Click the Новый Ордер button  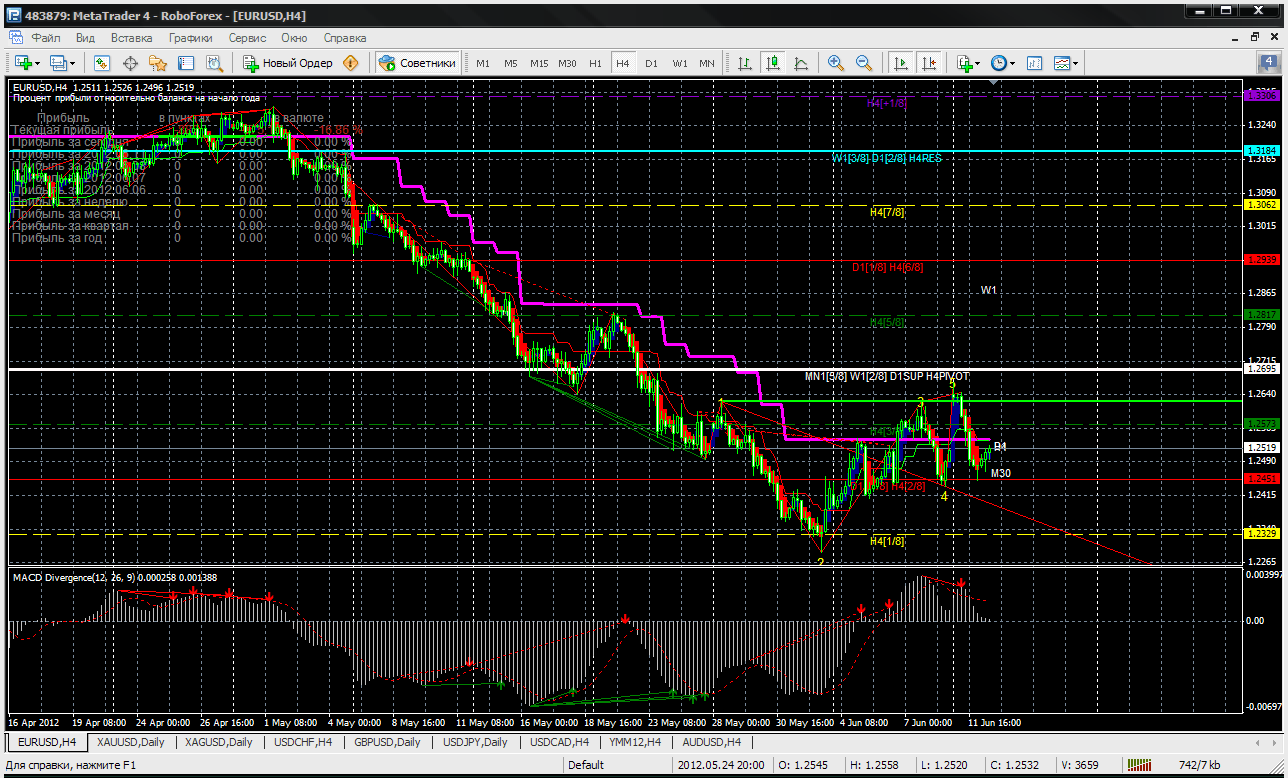[x=288, y=63]
